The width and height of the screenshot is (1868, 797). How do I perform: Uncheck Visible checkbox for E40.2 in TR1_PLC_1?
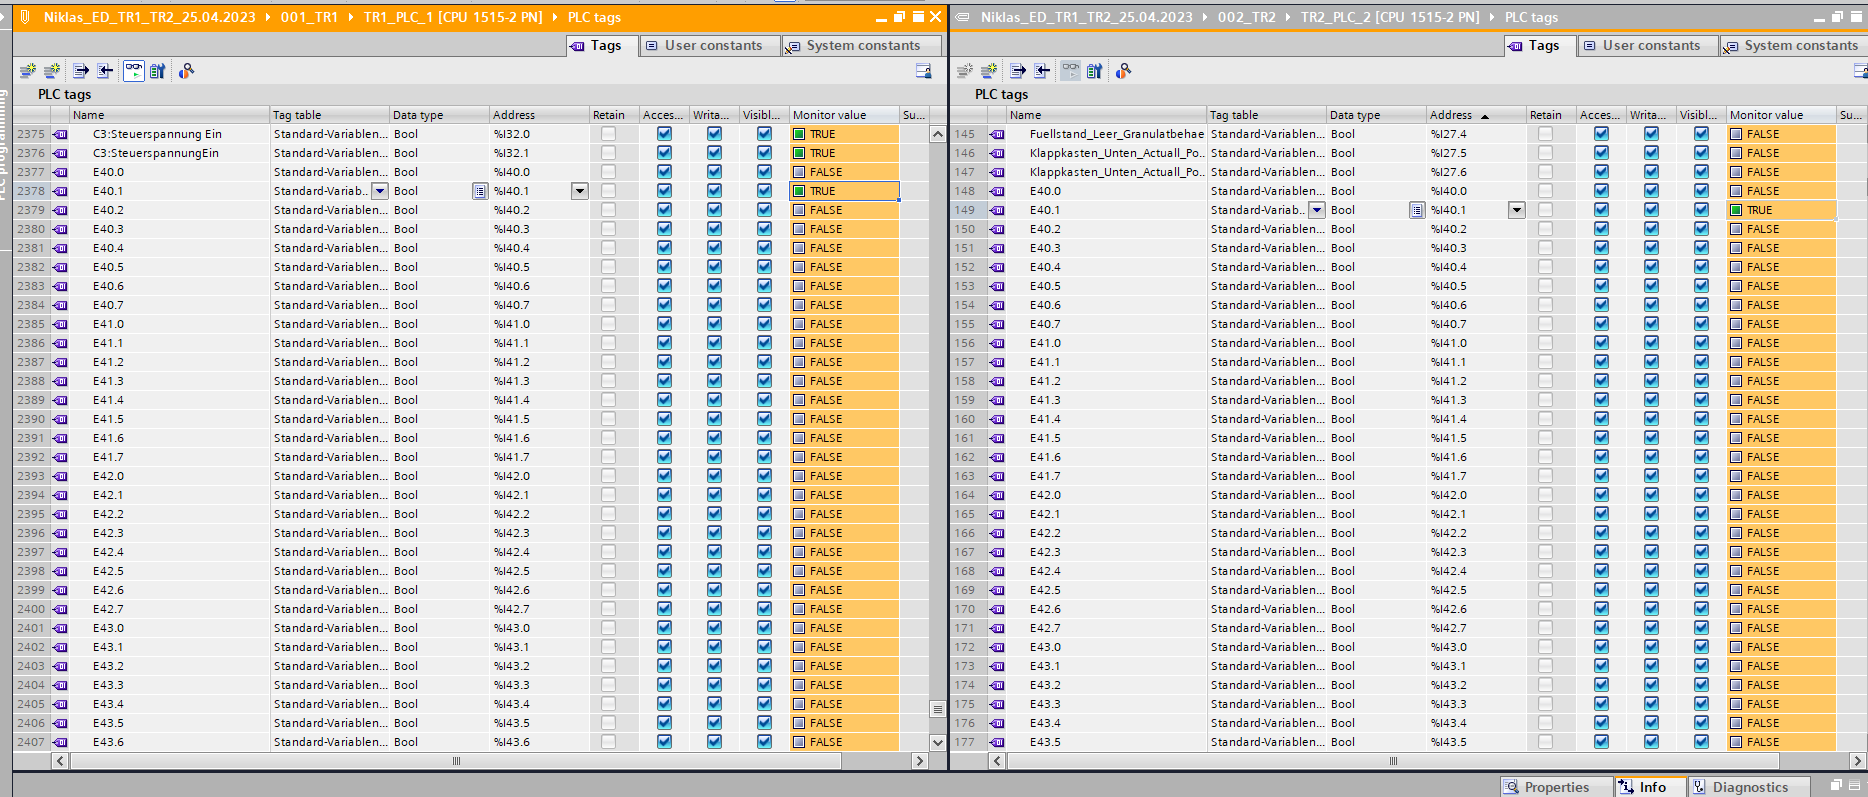click(764, 210)
